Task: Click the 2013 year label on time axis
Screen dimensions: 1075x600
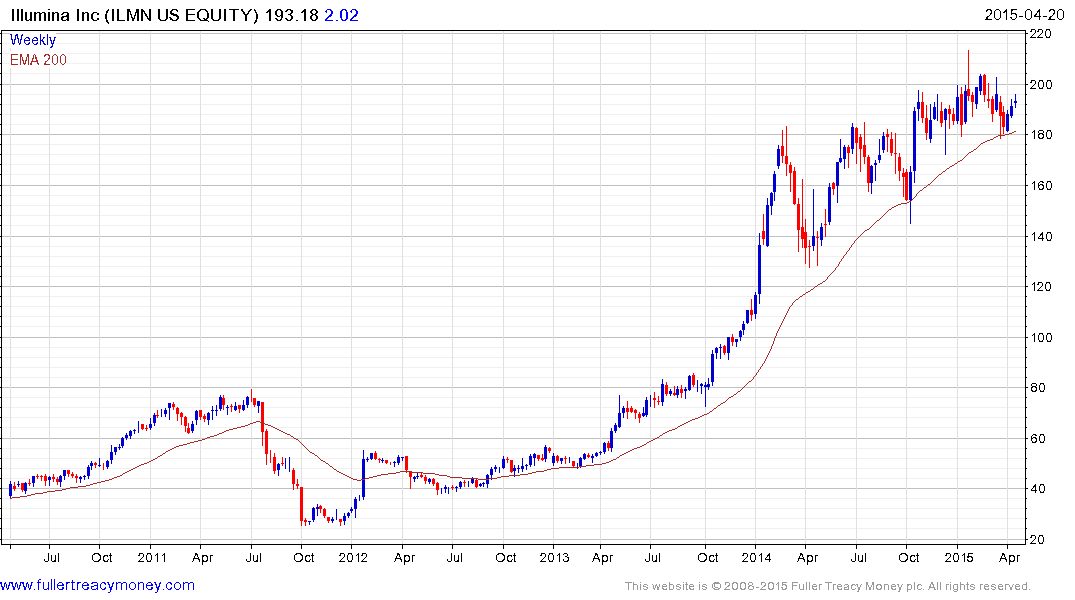Action: click(x=555, y=557)
